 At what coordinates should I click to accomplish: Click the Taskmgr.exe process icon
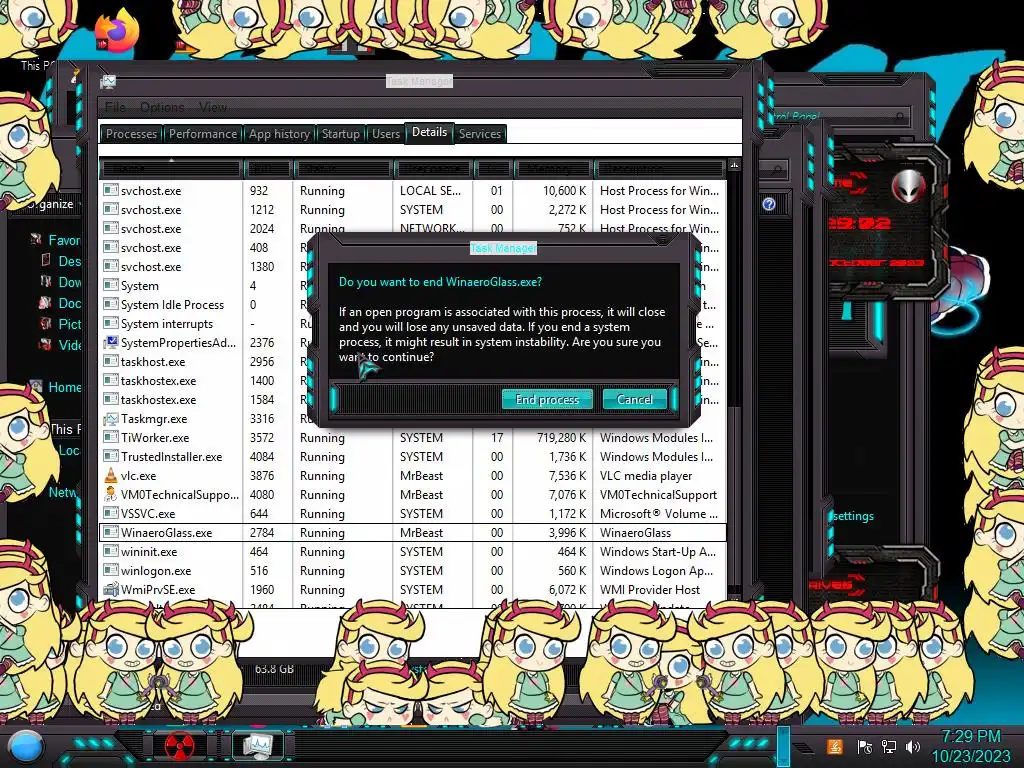[111, 419]
